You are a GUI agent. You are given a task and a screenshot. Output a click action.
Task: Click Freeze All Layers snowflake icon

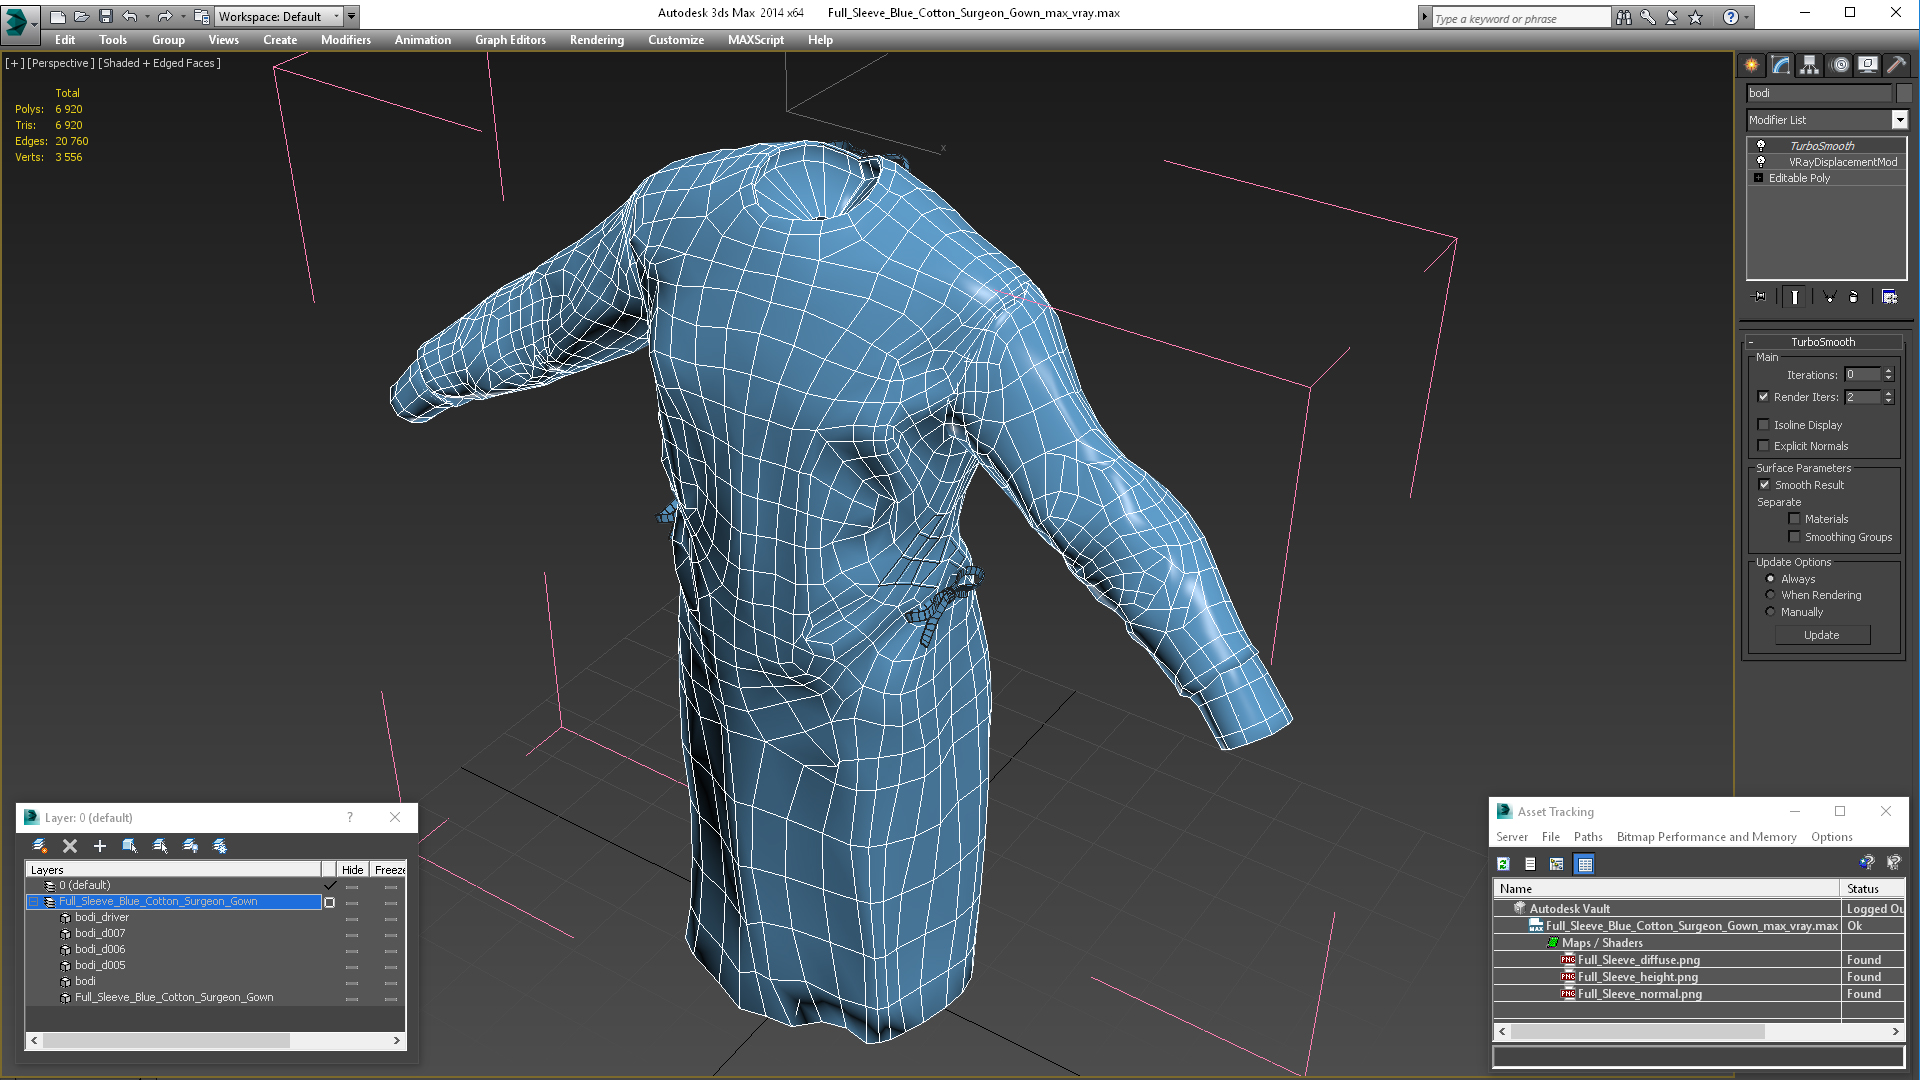pyautogui.click(x=220, y=846)
